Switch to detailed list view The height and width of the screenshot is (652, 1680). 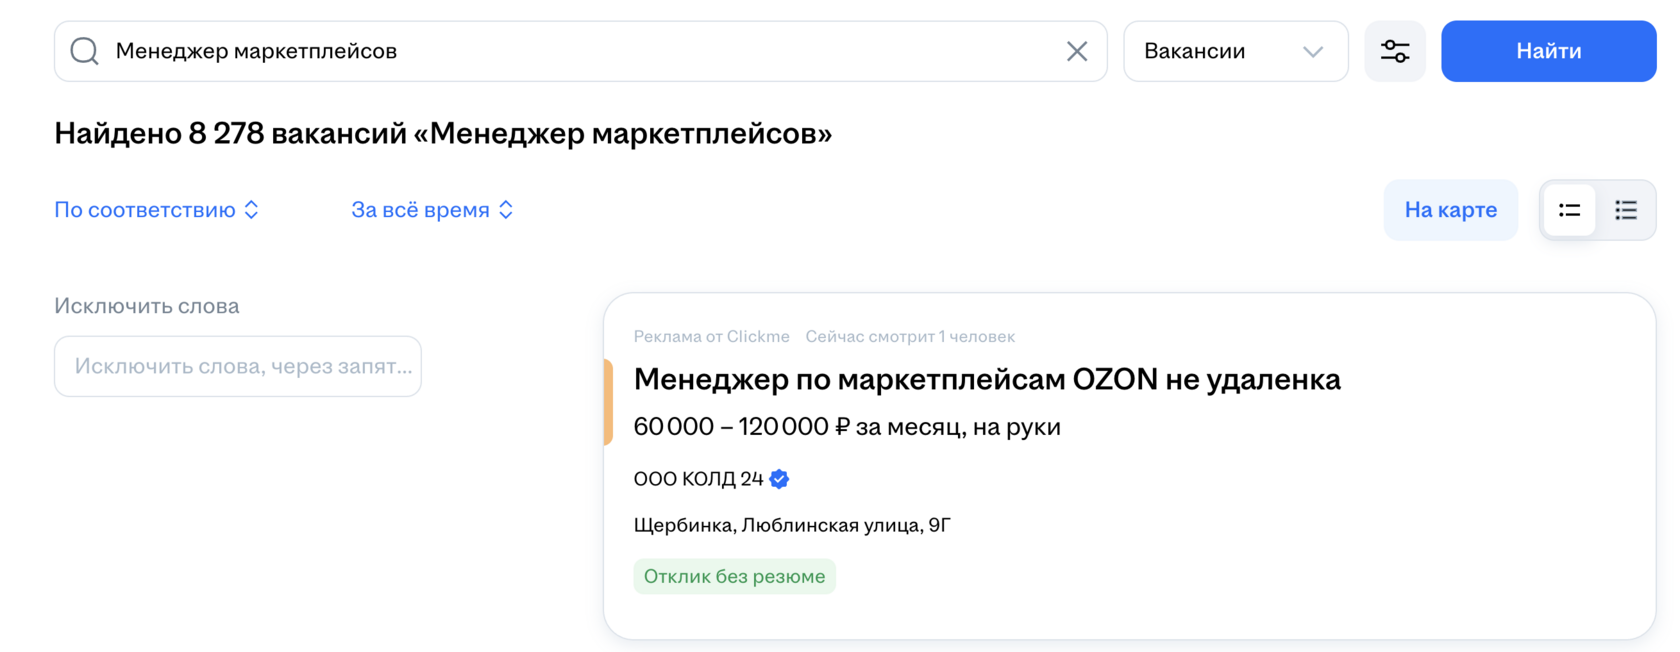click(1569, 210)
